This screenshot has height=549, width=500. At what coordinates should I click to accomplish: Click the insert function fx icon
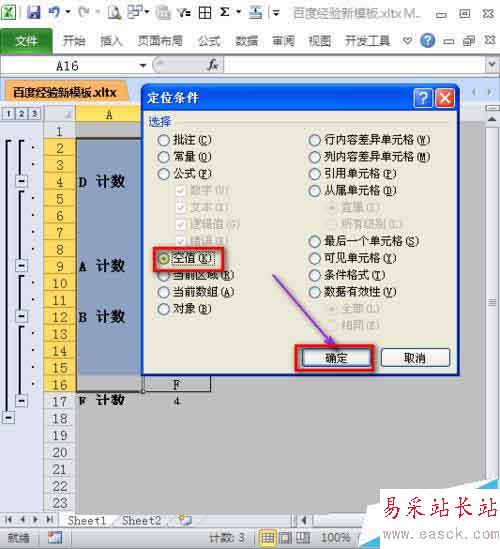pos(213,65)
